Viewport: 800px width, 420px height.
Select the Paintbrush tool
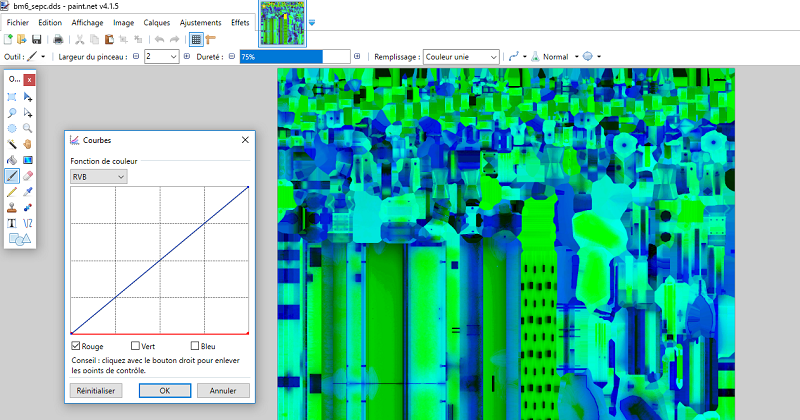tap(12, 176)
